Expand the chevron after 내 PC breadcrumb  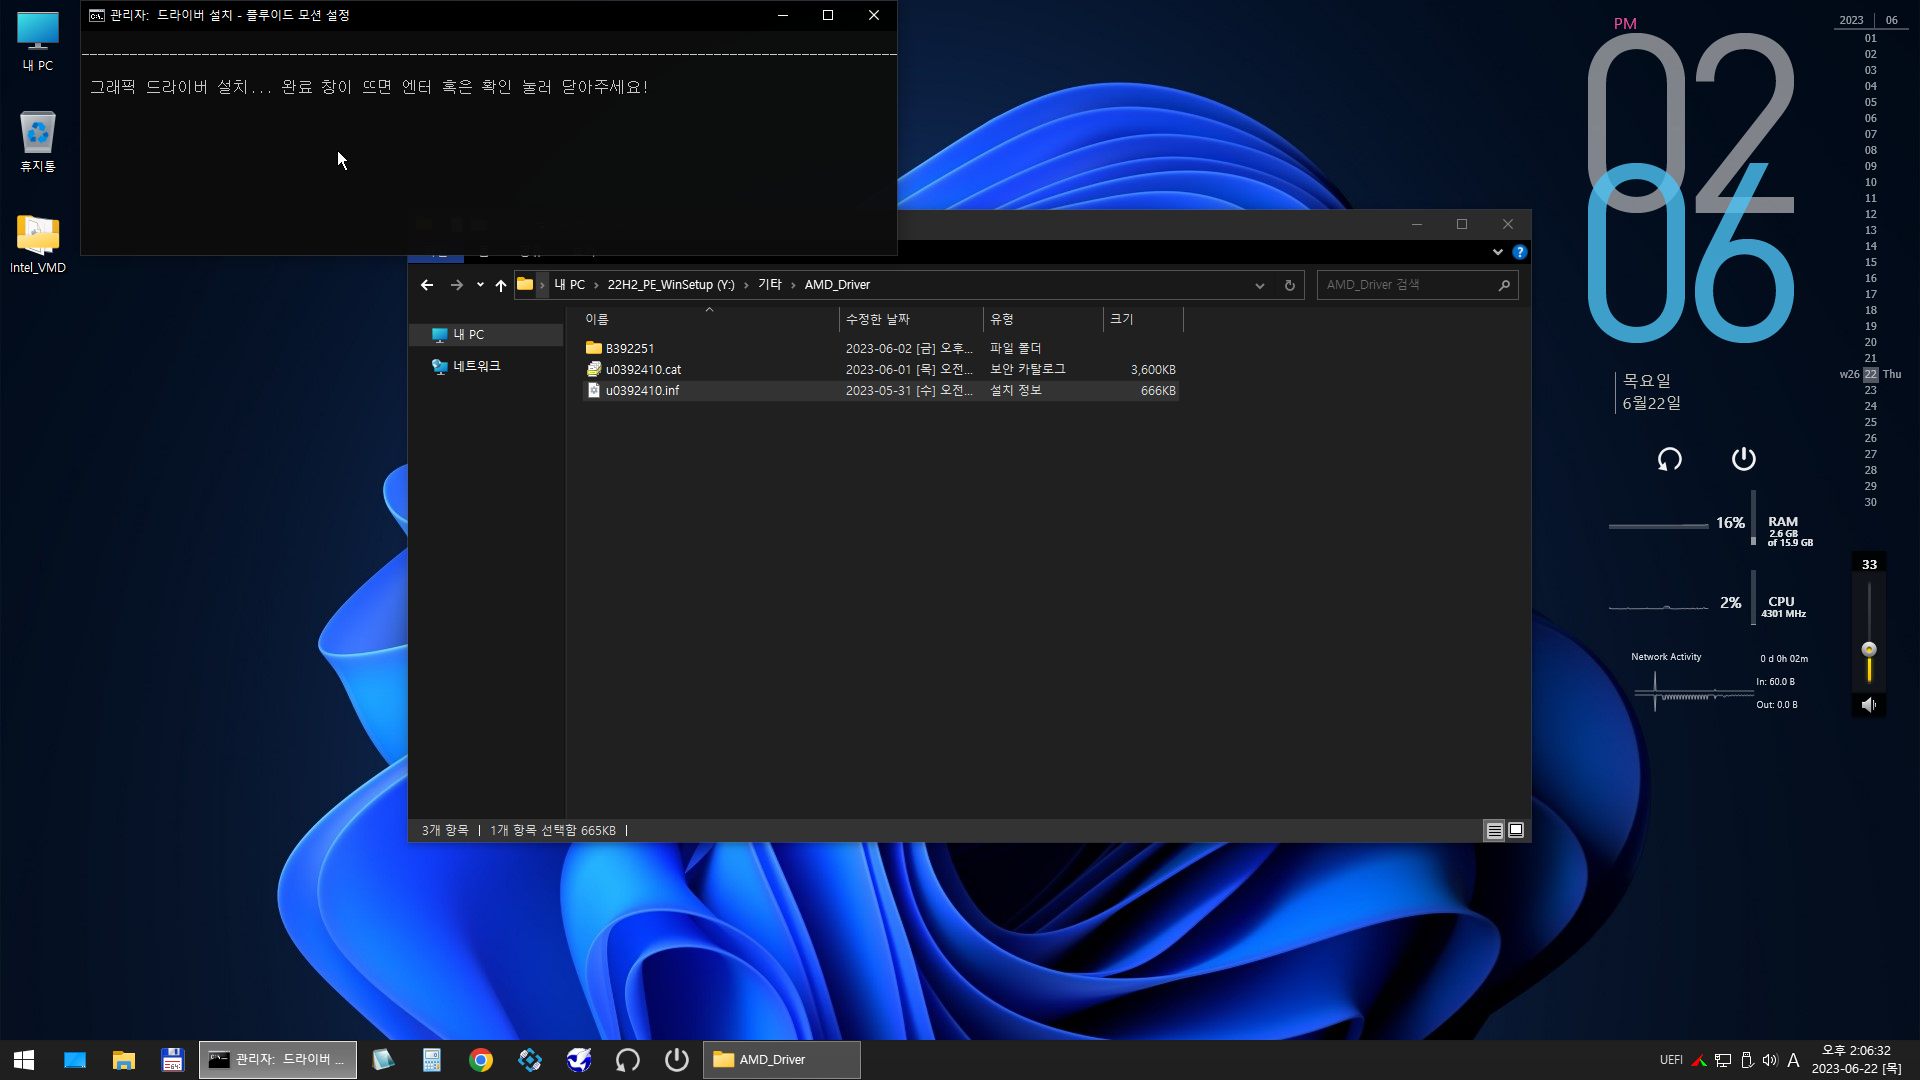(x=597, y=285)
